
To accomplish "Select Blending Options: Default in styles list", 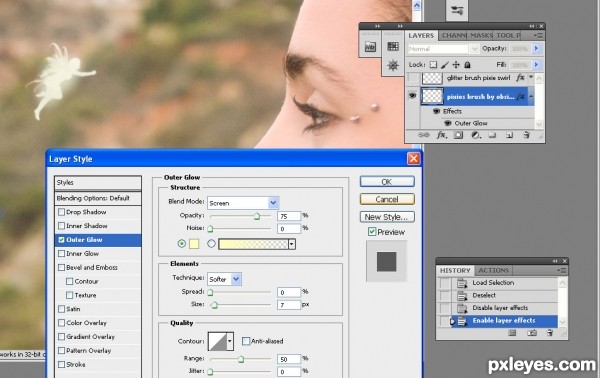I will point(98,198).
